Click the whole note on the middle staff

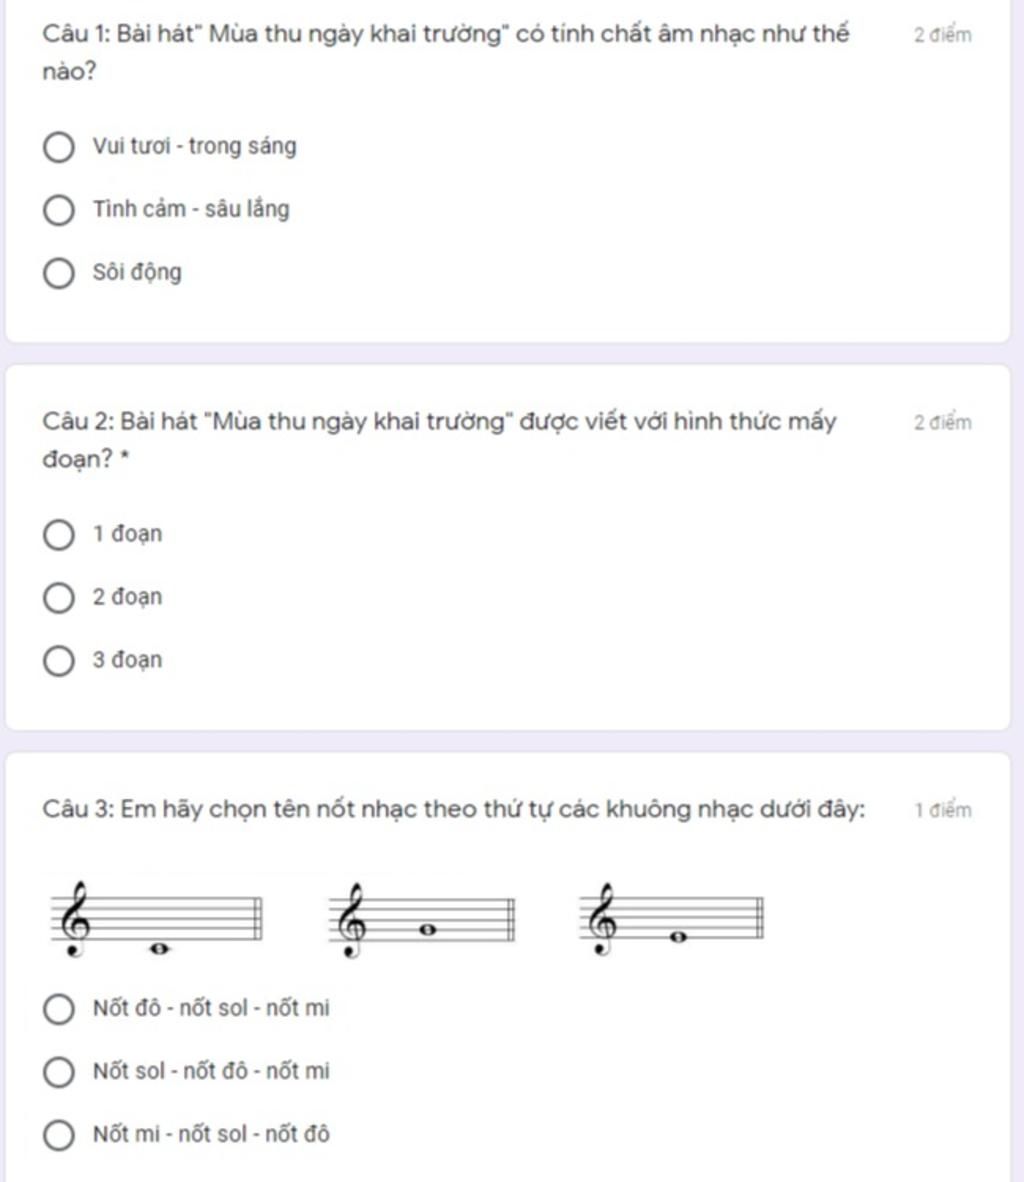[x=429, y=929]
